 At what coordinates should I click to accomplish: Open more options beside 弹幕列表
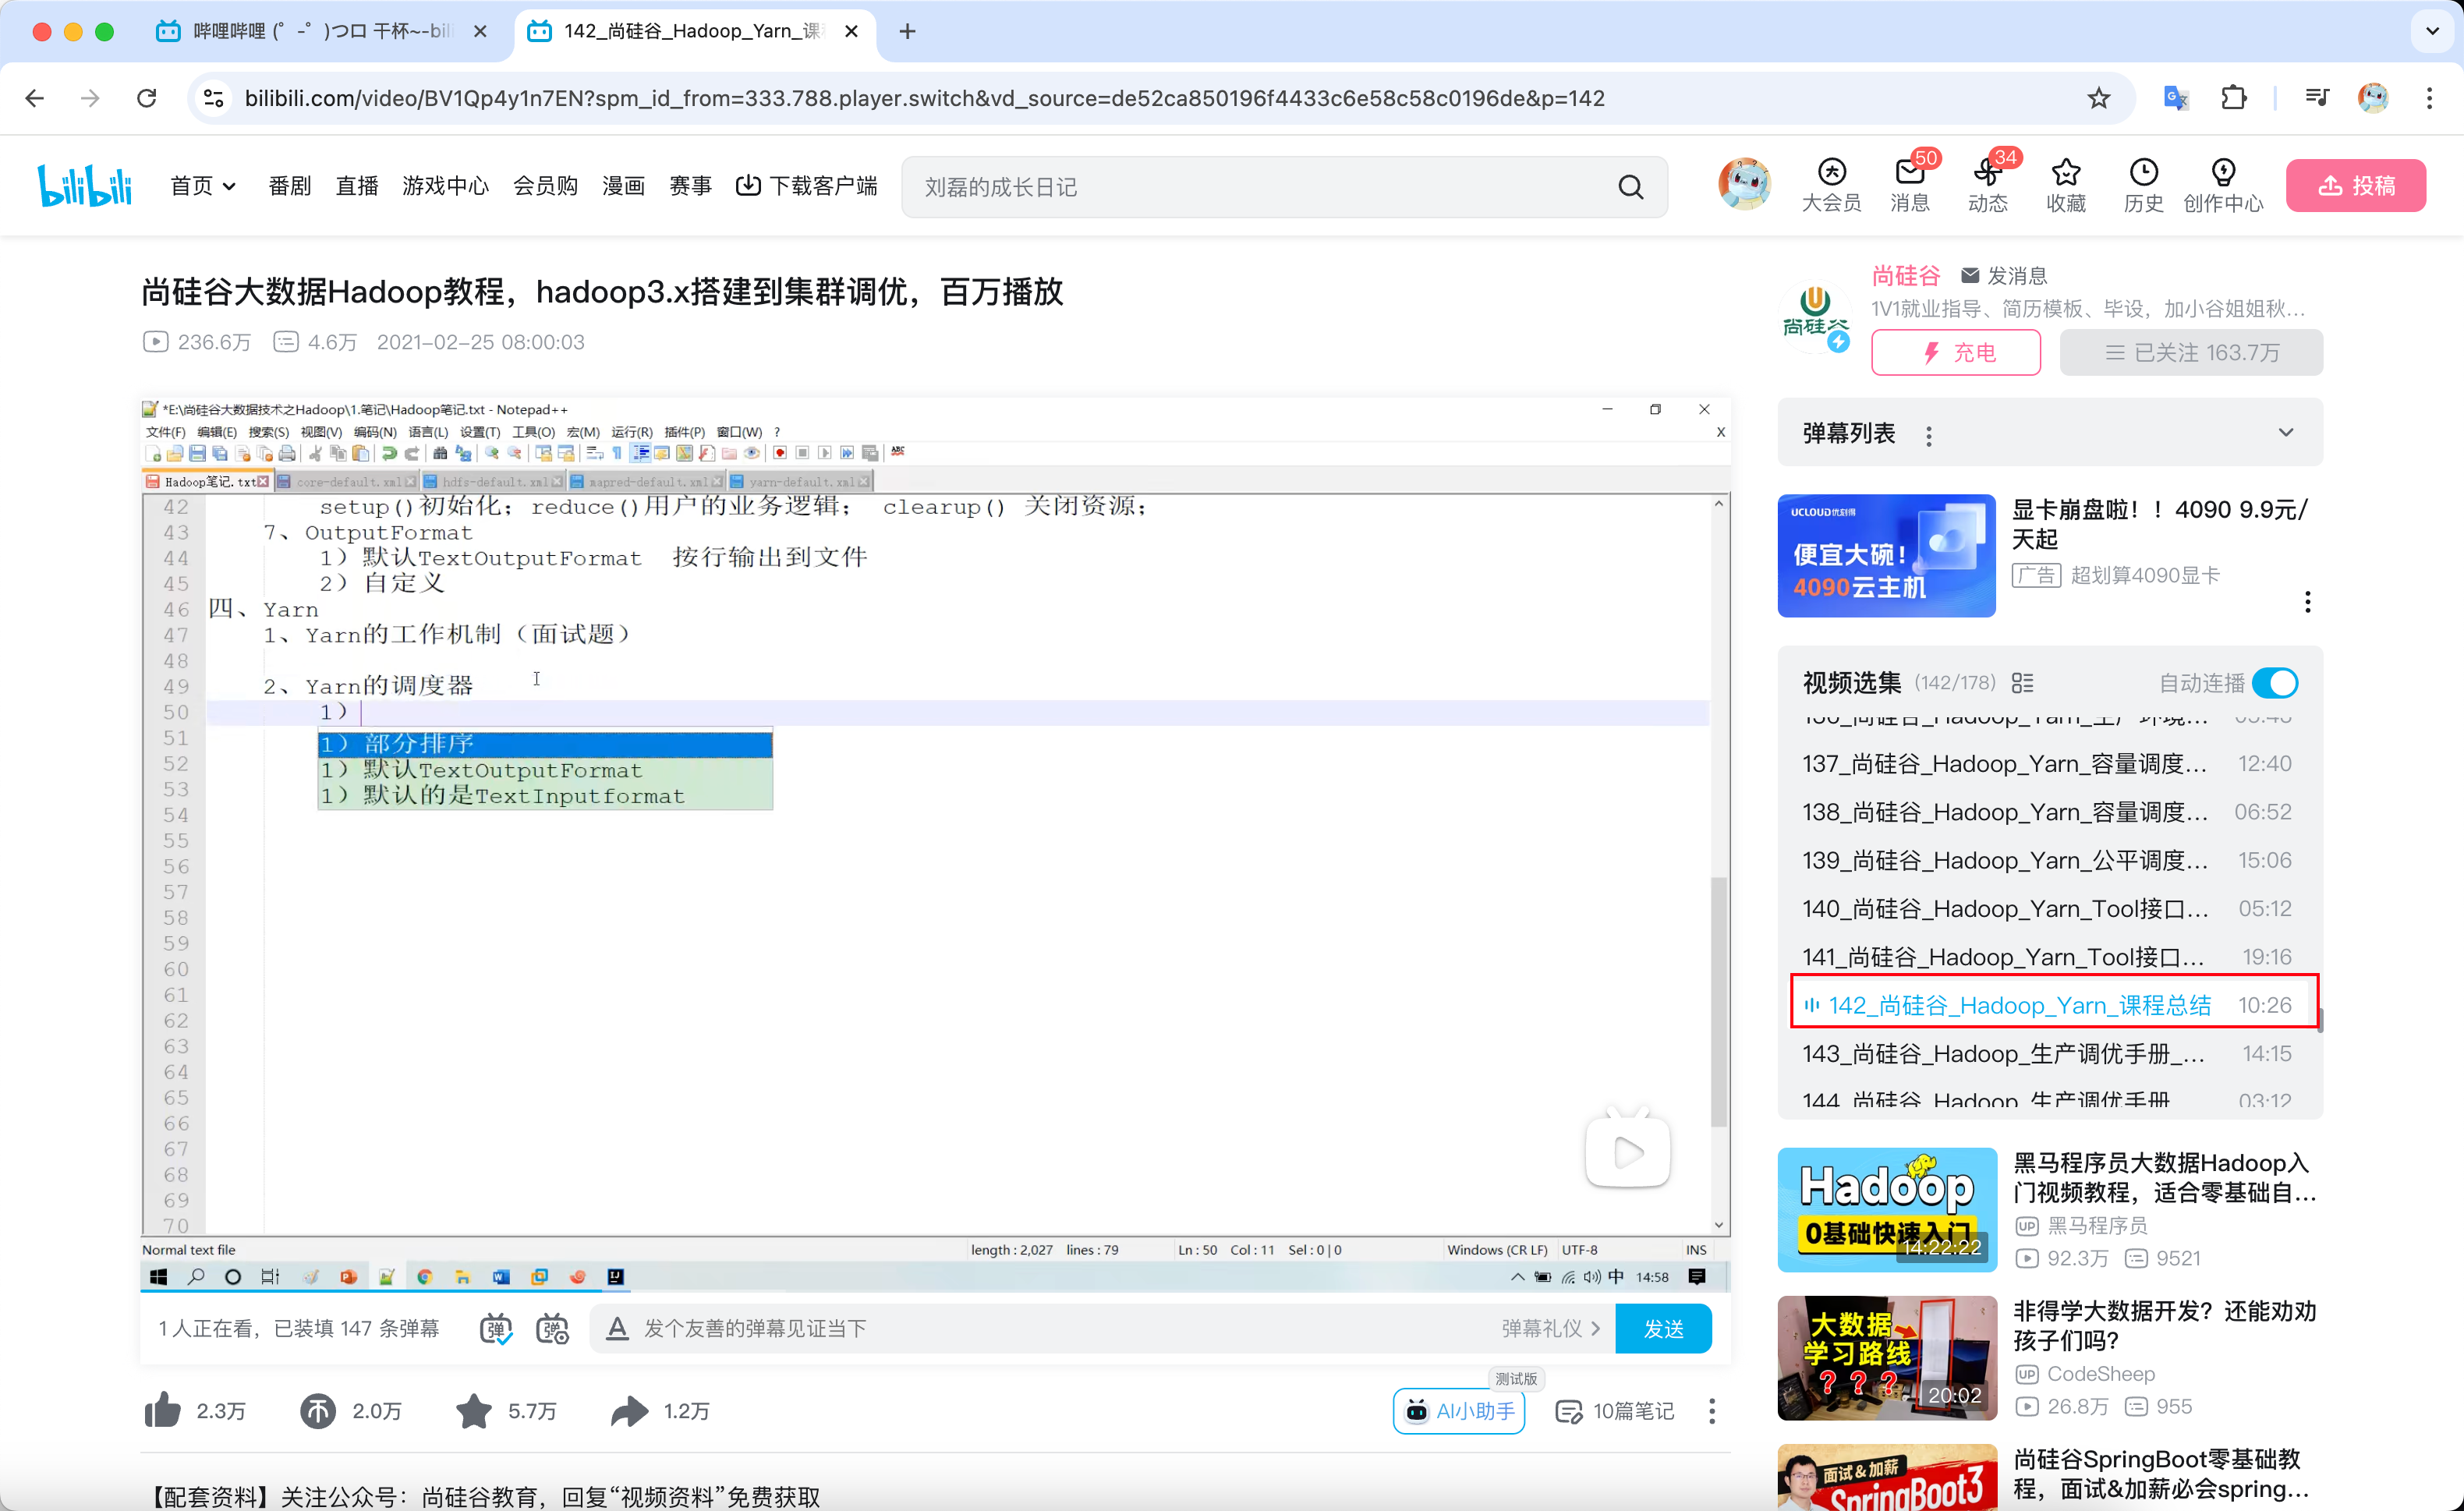point(1929,435)
